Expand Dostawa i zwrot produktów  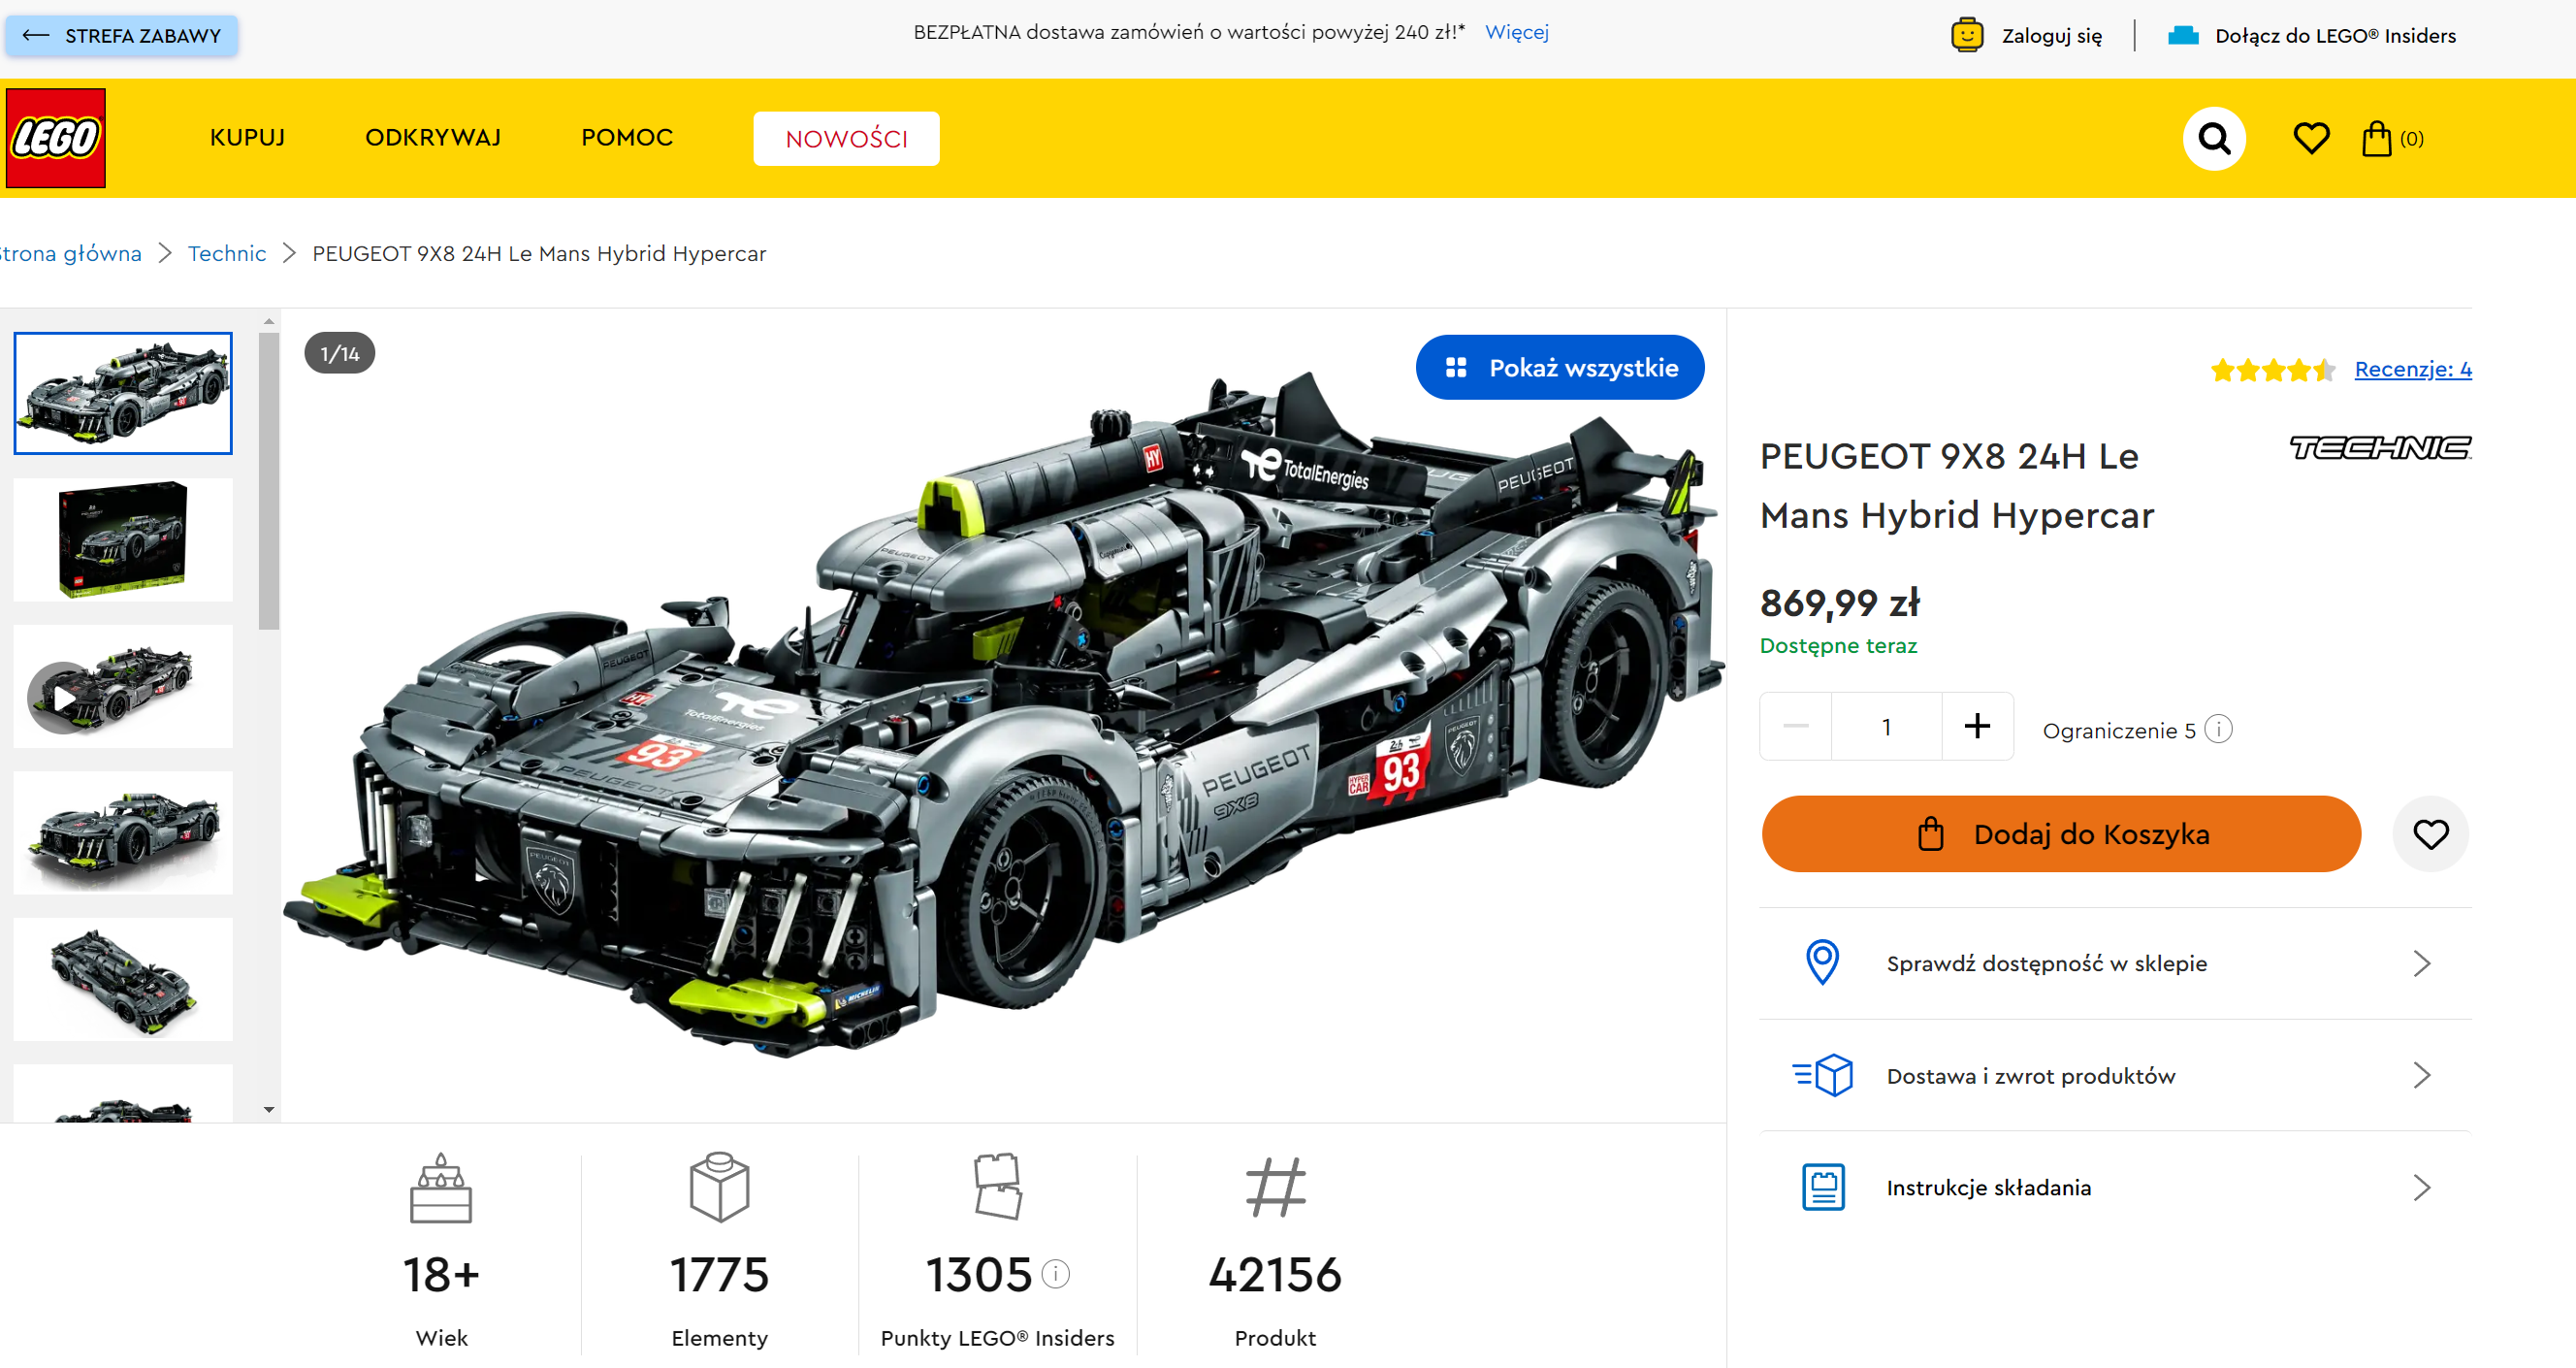click(2115, 1076)
